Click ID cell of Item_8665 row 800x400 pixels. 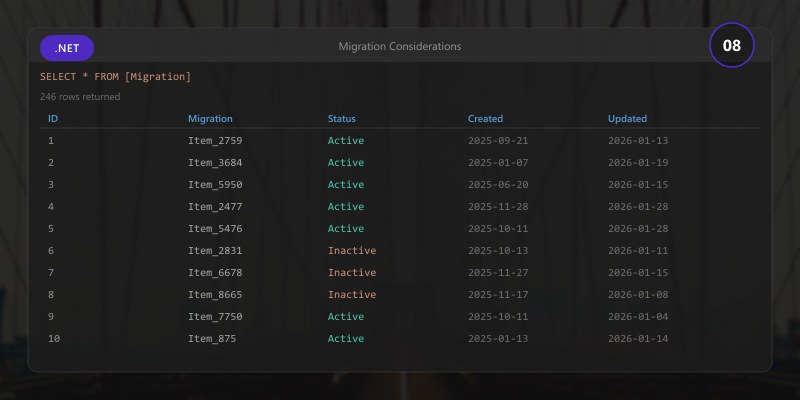(x=51, y=294)
